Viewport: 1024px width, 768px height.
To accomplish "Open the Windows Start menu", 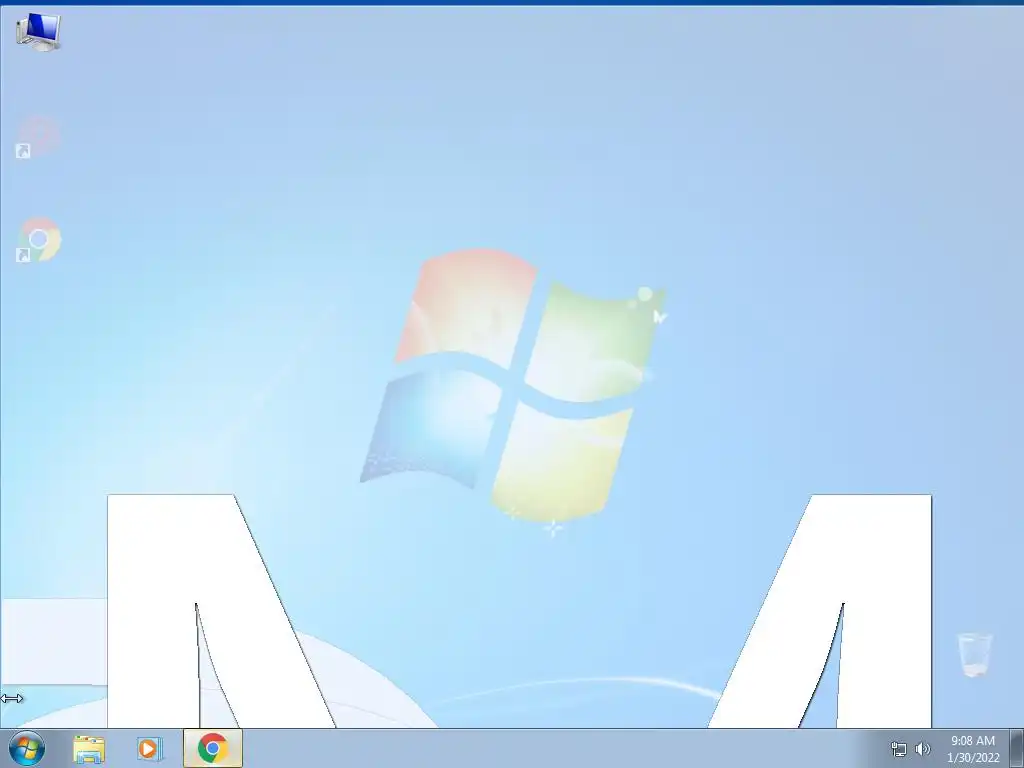I will (x=27, y=748).
